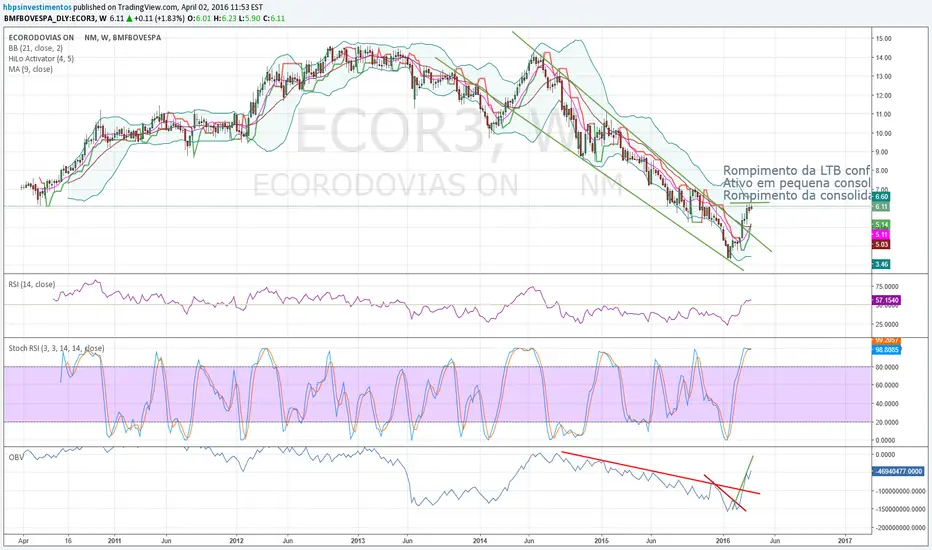Open the hbpsinvestimentos author profile link

pyautogui.click(x=38, y=7)
